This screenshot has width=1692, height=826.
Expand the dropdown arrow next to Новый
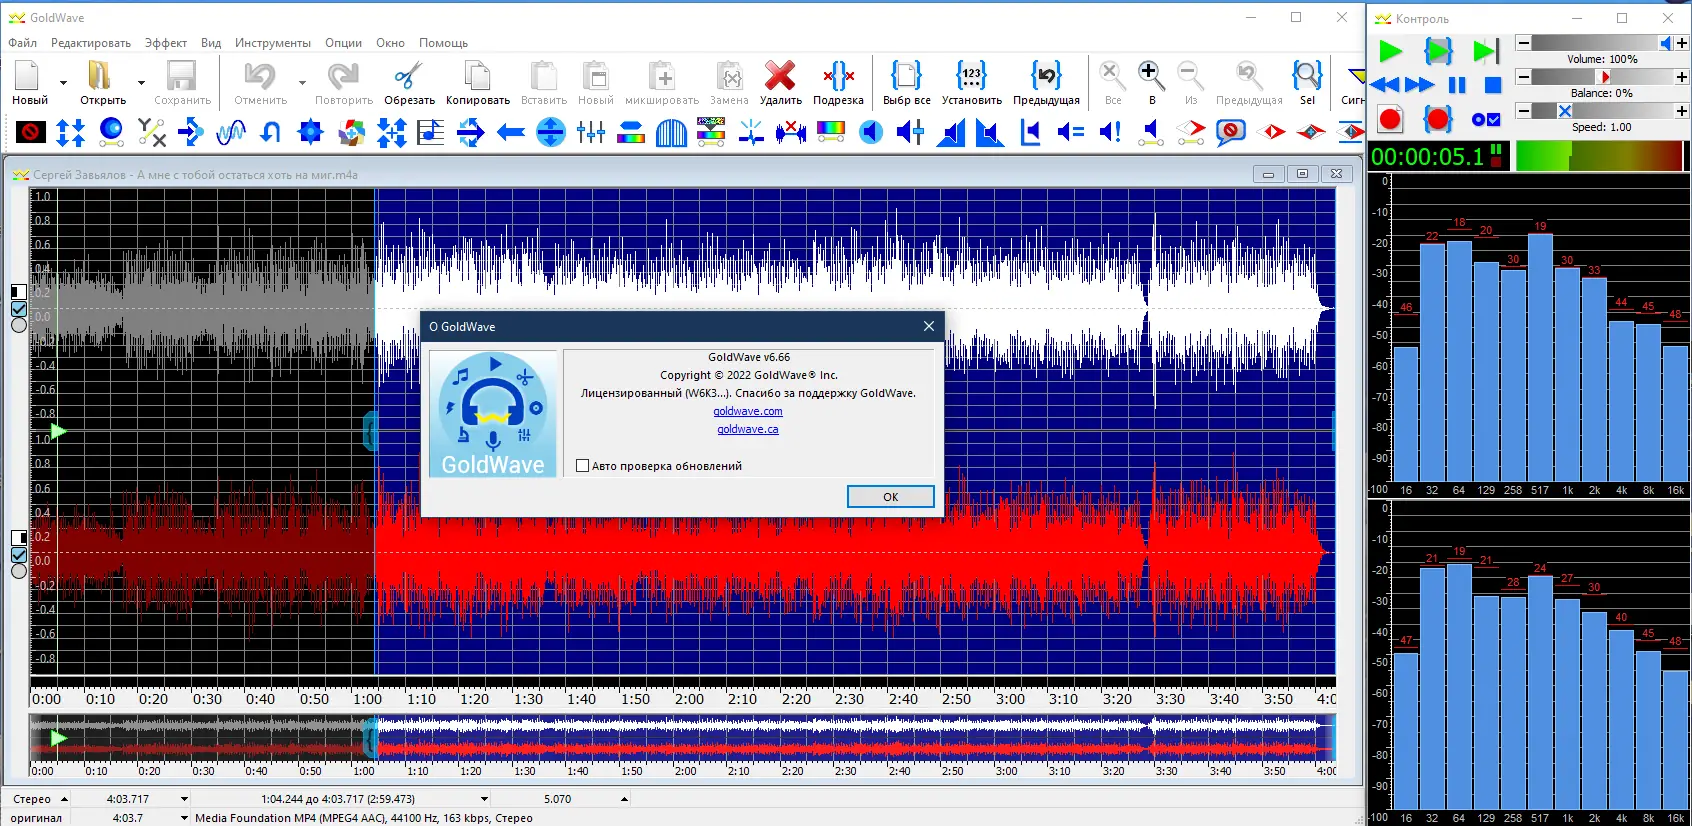tap(63, 83)
